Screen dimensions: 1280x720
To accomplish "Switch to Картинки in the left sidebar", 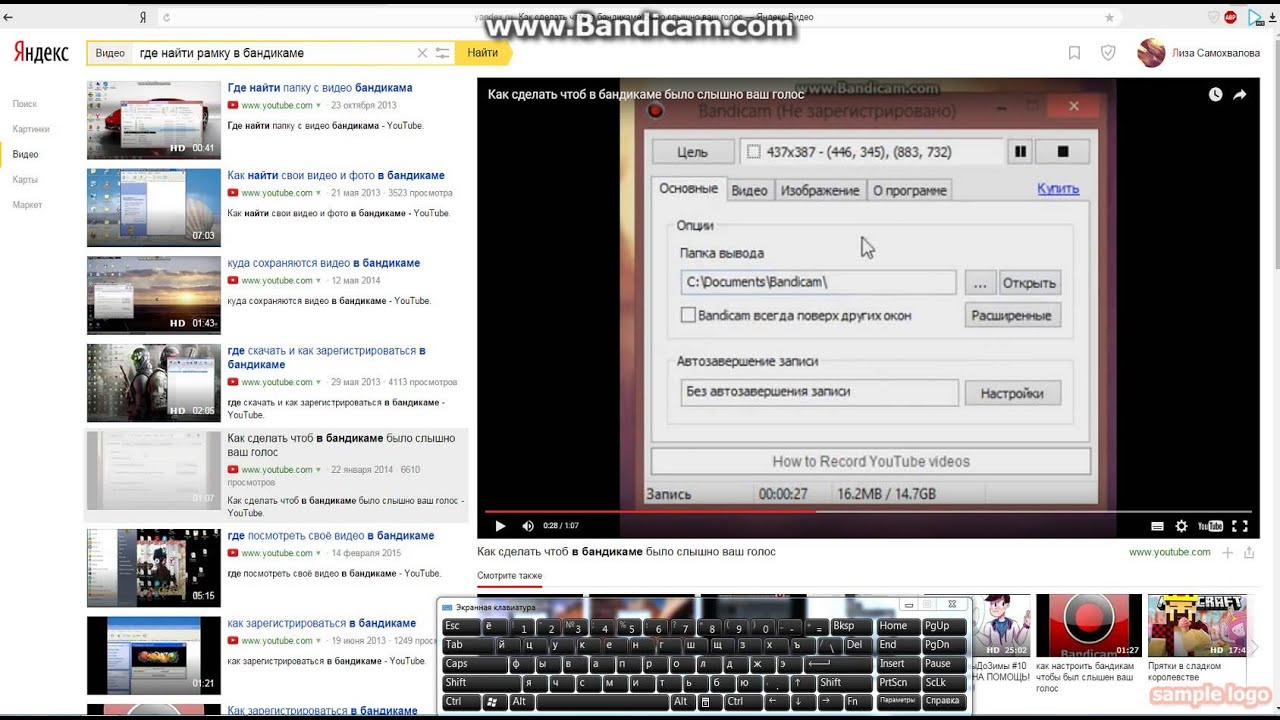I will [31, 129].
